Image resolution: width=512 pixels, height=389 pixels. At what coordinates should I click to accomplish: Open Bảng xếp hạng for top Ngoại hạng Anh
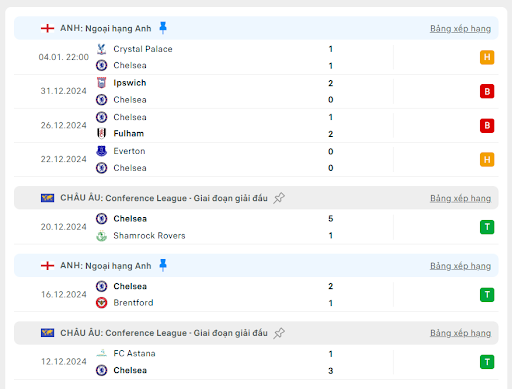click(460, 29)
